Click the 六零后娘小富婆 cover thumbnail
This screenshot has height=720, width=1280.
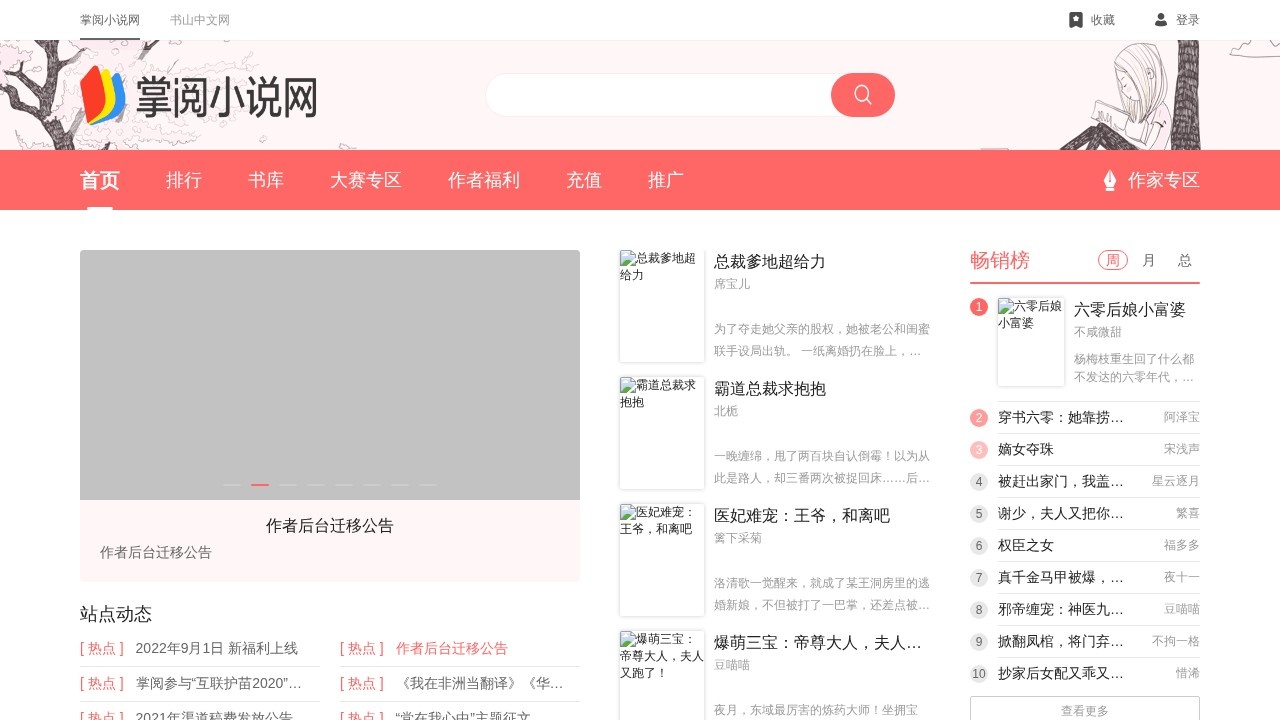1031,342
